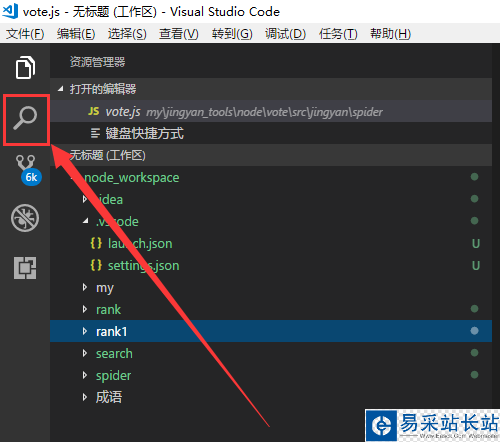Viewport: 500px width, 442px height.
Task: Expand the search folder arrow
Action: [x=85, y=353]
